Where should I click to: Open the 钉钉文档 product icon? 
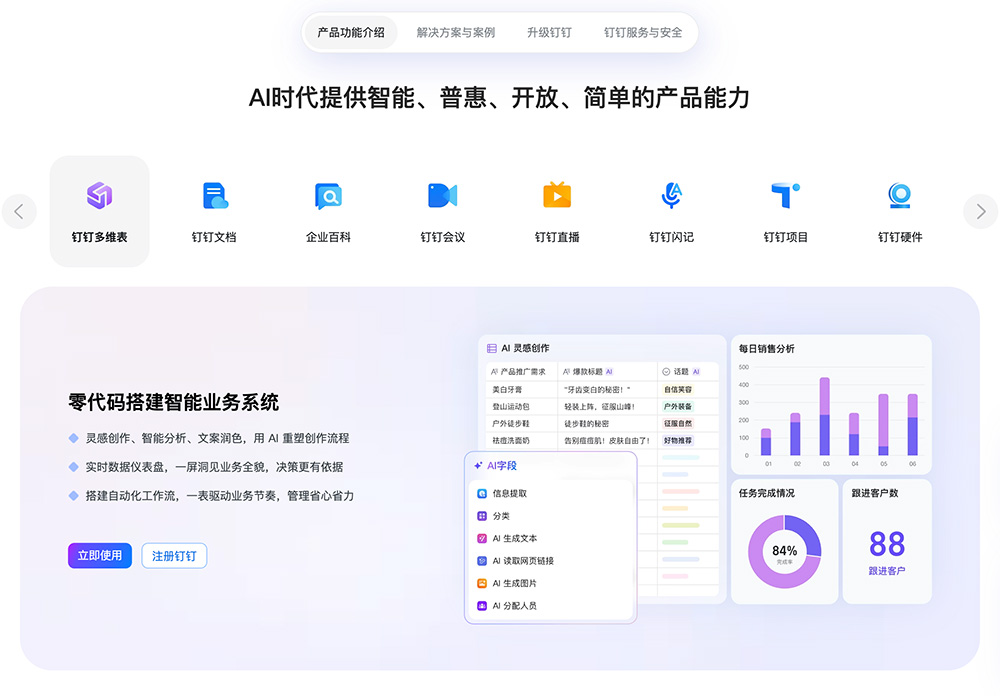click(214, 195)
